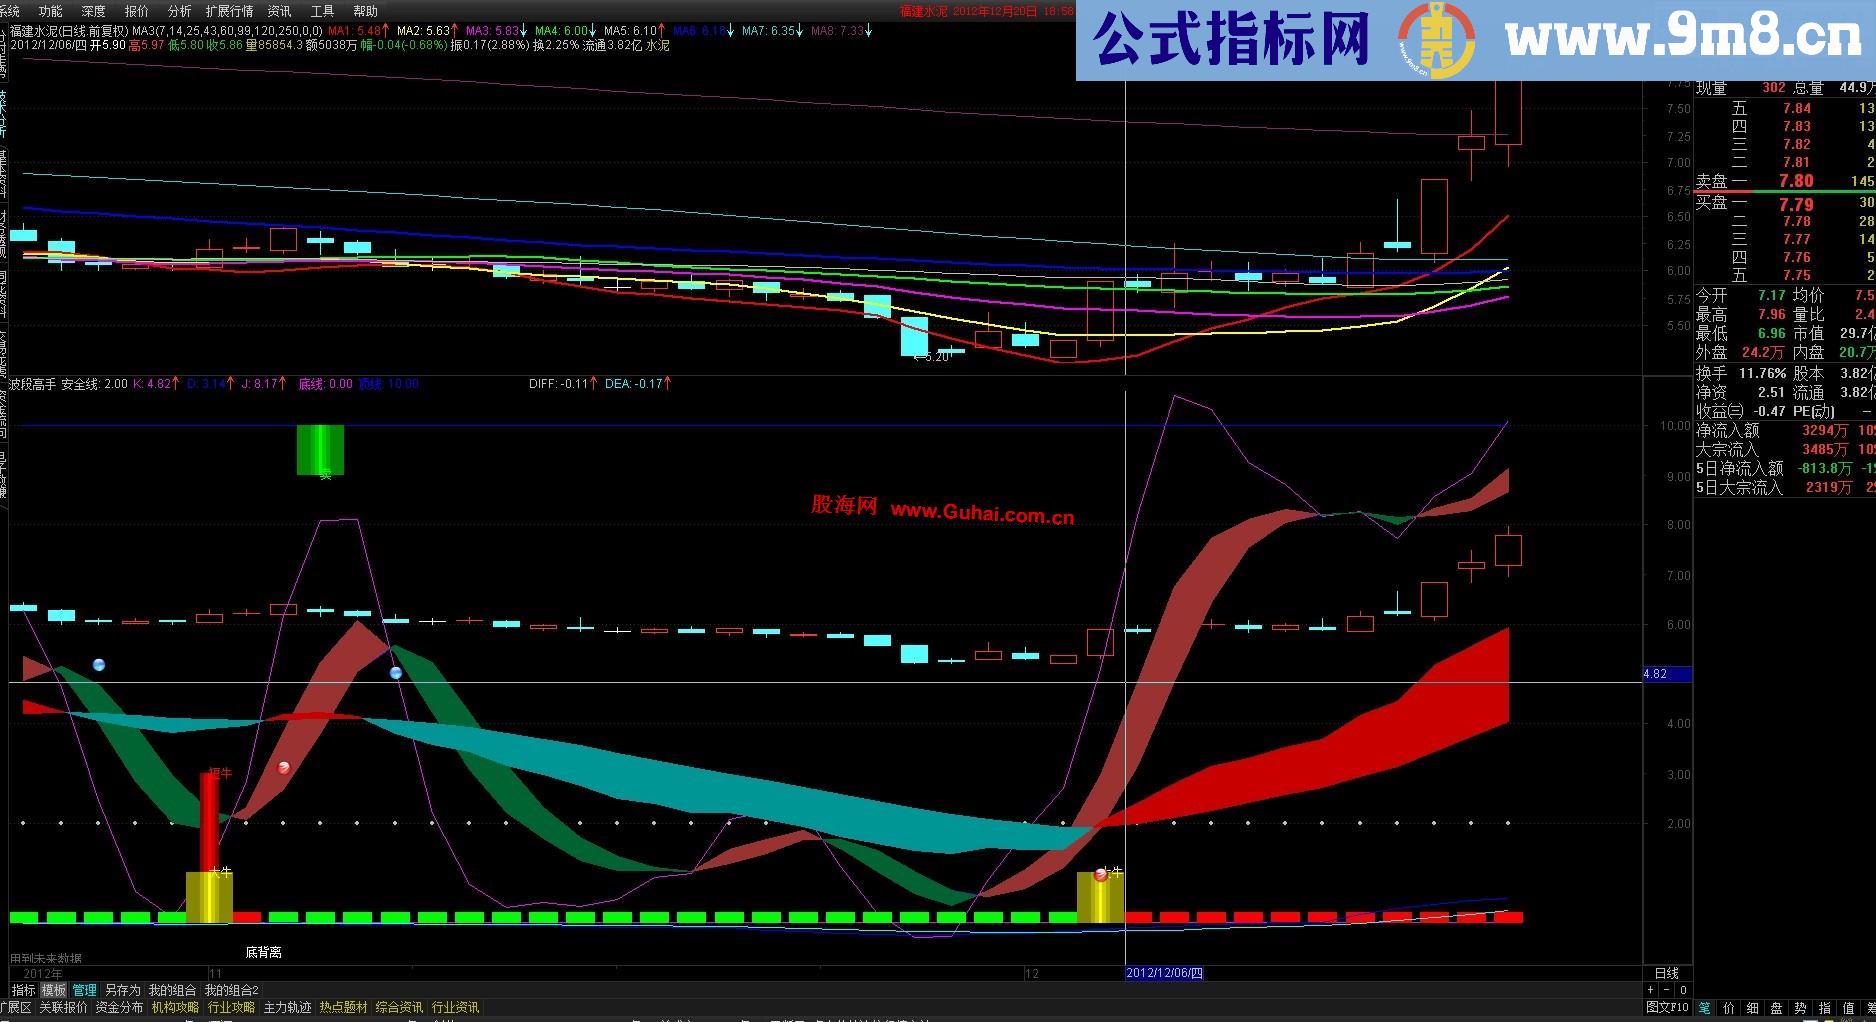1876x1022 pixels.
Task: Select the 指 indicator panel icon
Action: click(x=1826, y=1009)
